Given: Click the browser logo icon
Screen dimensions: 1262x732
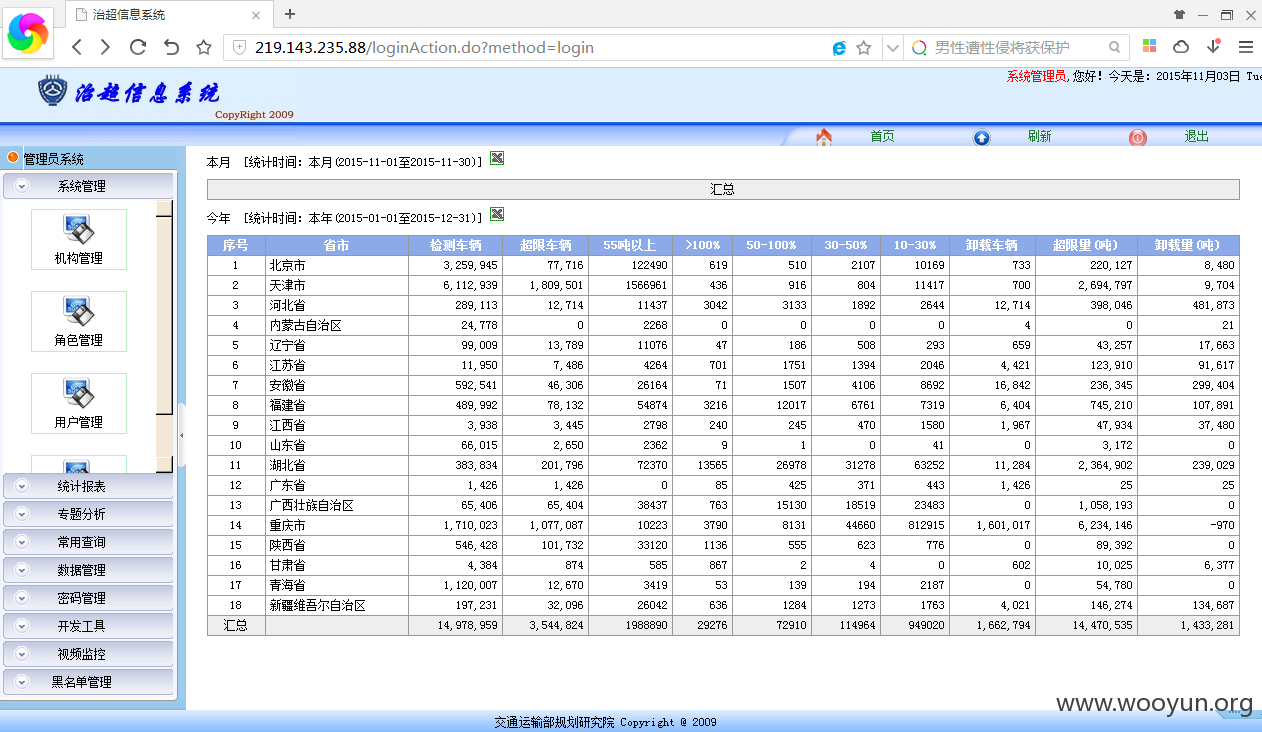Looking at the screenshot, I should click(27, 33).
